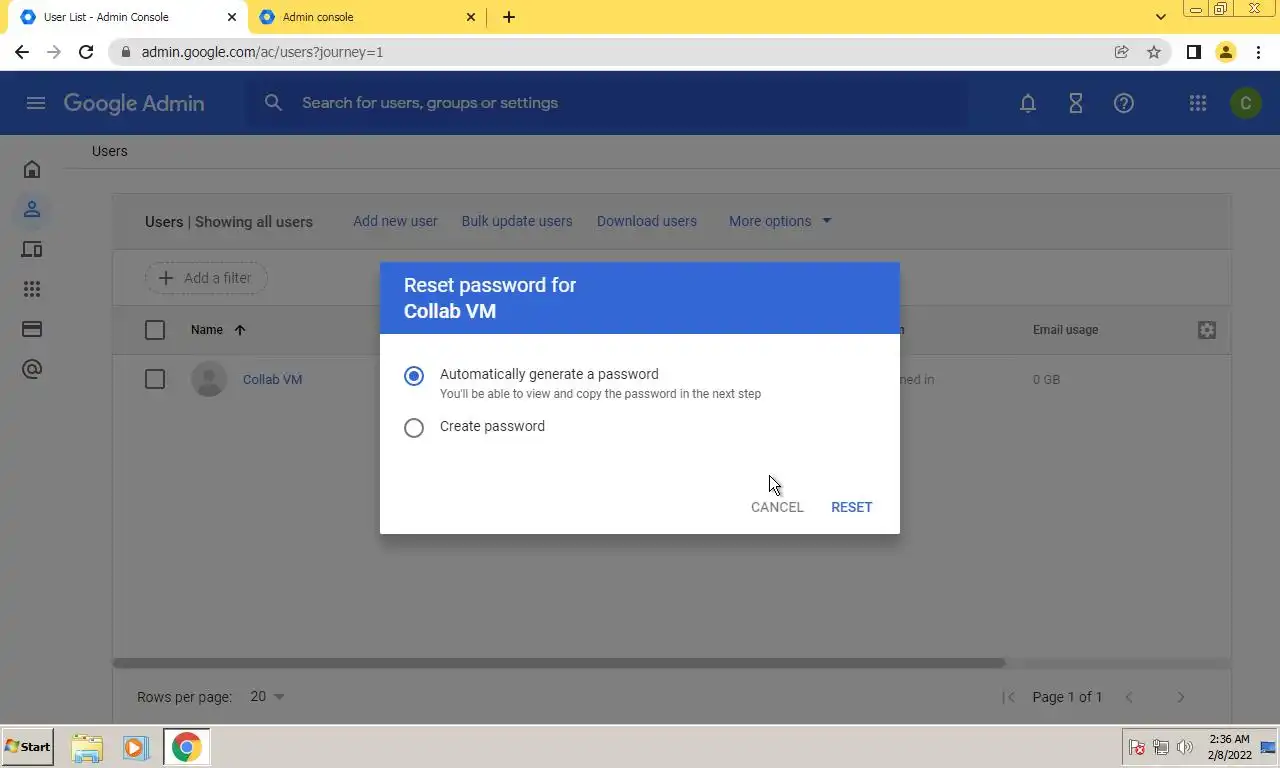Click the taskbar clock
The height and width of the screenshot is (768, 1280).
point(1230,747)
